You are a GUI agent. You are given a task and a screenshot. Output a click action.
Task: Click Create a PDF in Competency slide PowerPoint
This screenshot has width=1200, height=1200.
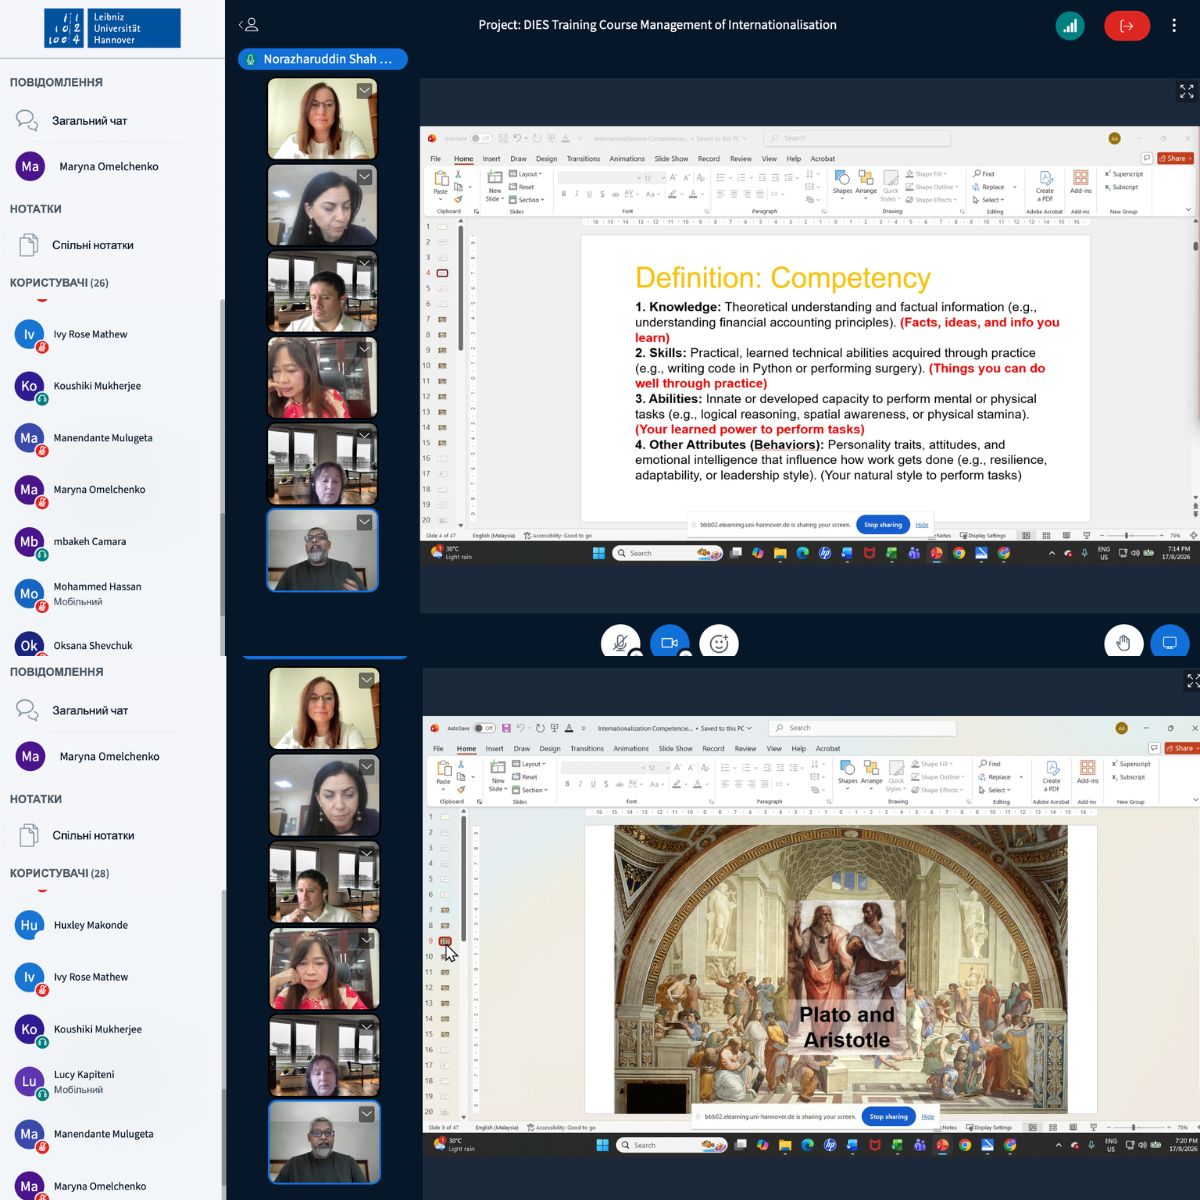coord(1045,185)
